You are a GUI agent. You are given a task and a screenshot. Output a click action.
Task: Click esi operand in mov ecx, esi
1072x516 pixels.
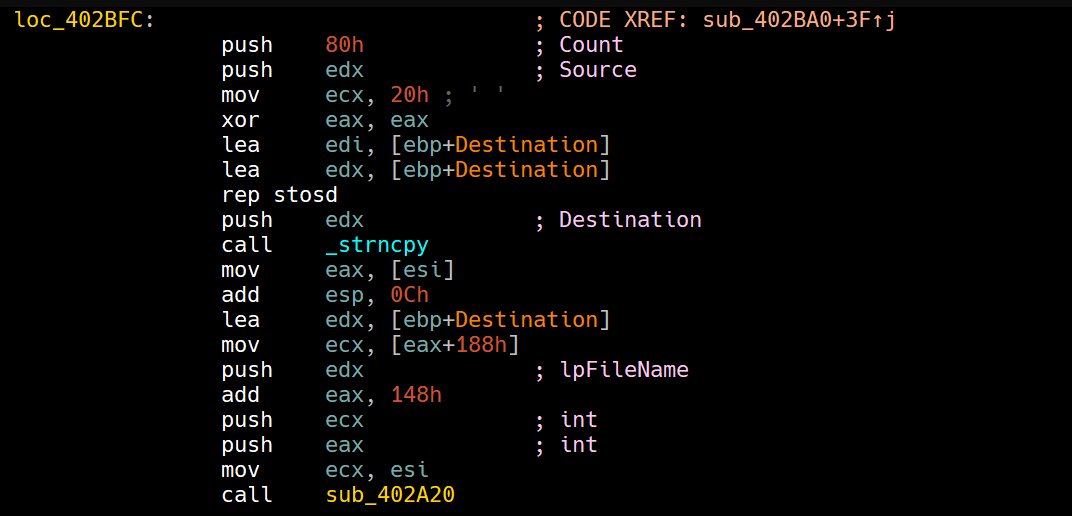point(409,470)
